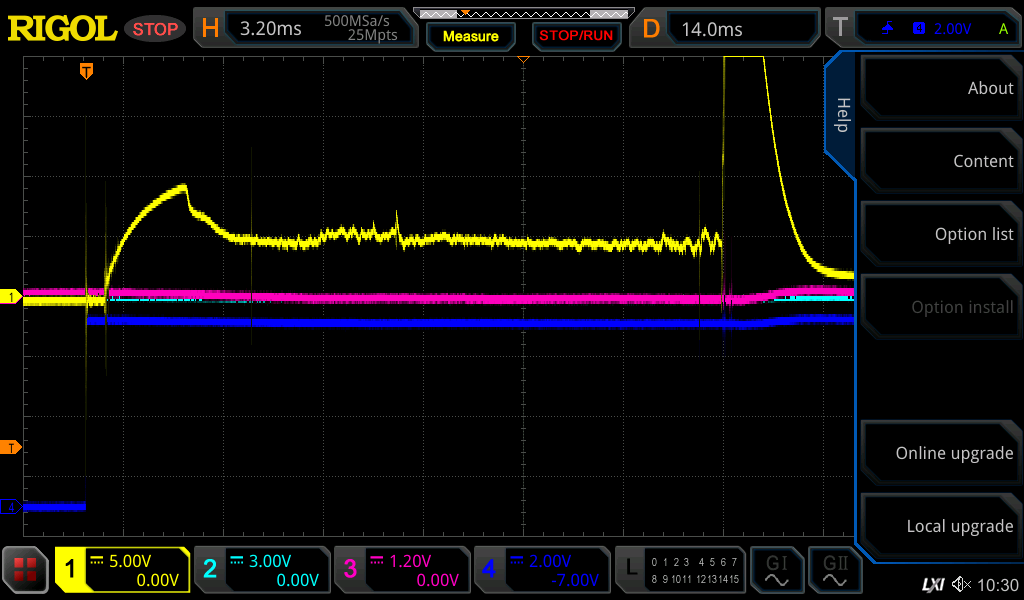This screenshot has height=600, width=1024.
Task: Open the function navigation grid icon
Action: tap(26, 570)
